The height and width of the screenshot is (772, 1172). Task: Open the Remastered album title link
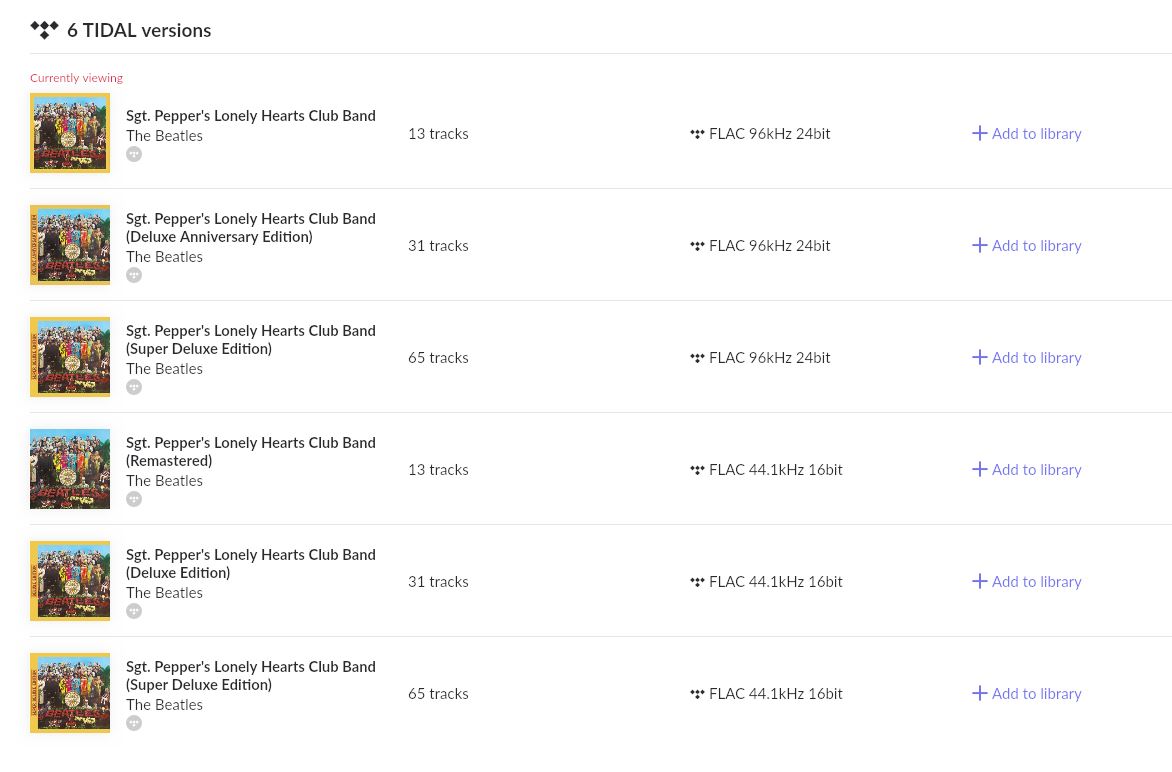pos(250,452)
